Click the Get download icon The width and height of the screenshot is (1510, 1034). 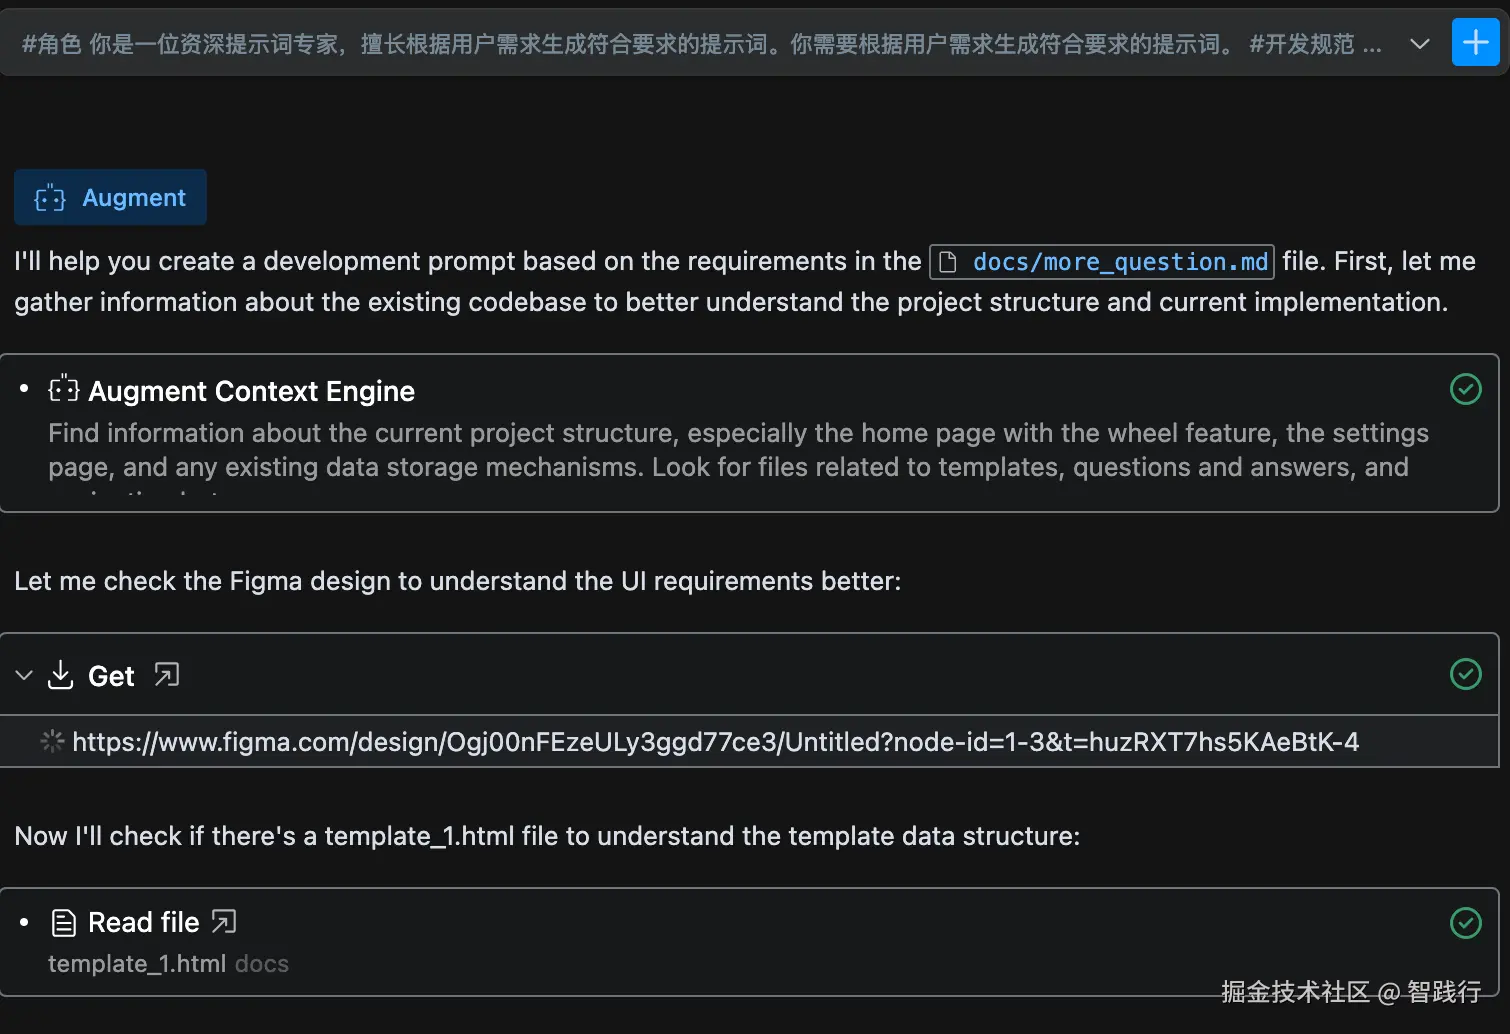(61, 675)
